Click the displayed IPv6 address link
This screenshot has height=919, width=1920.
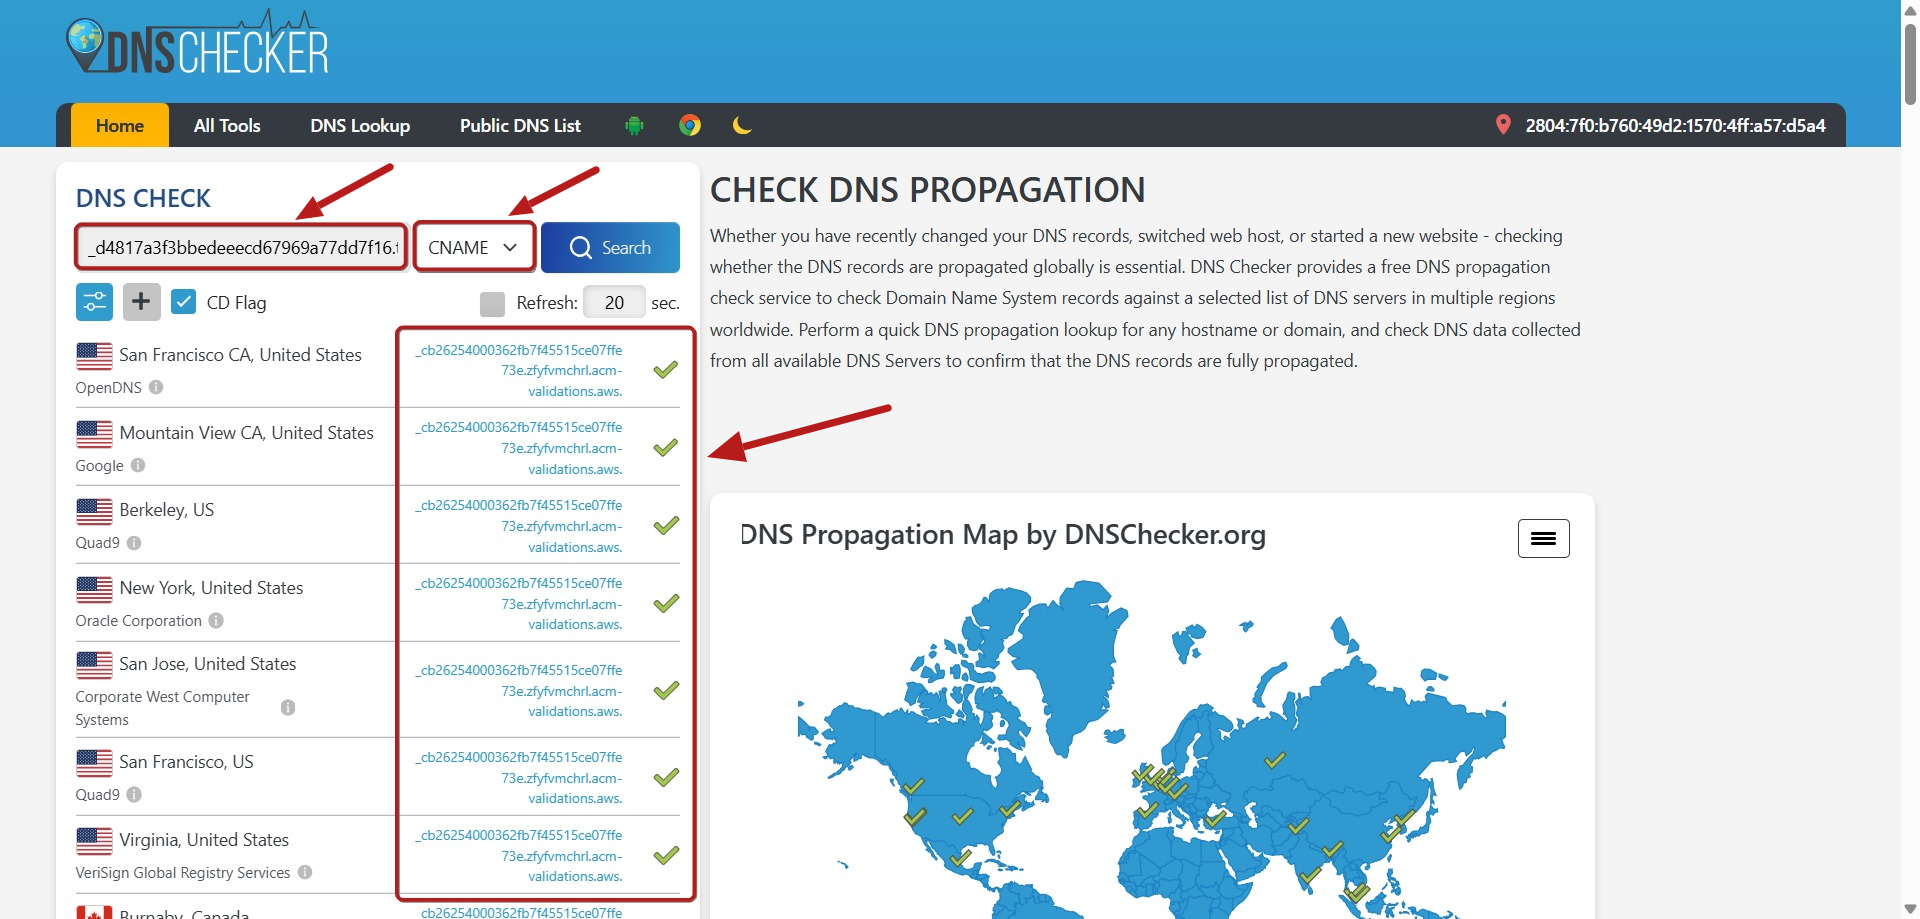click(x=1675, y=125)
